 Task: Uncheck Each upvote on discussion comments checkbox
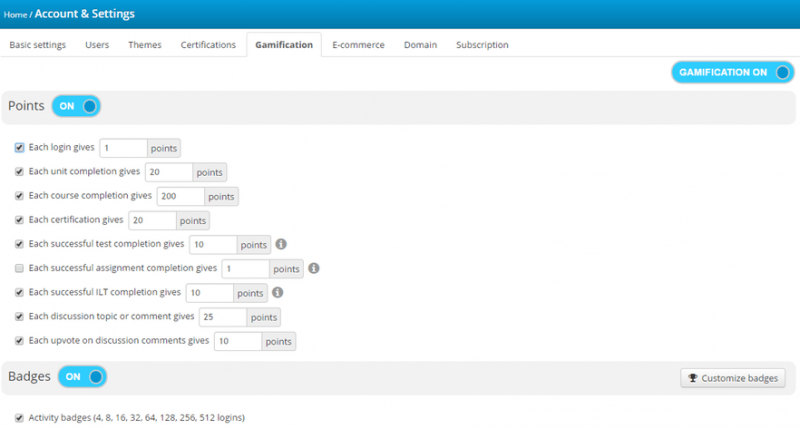click(x=19, y=341)
